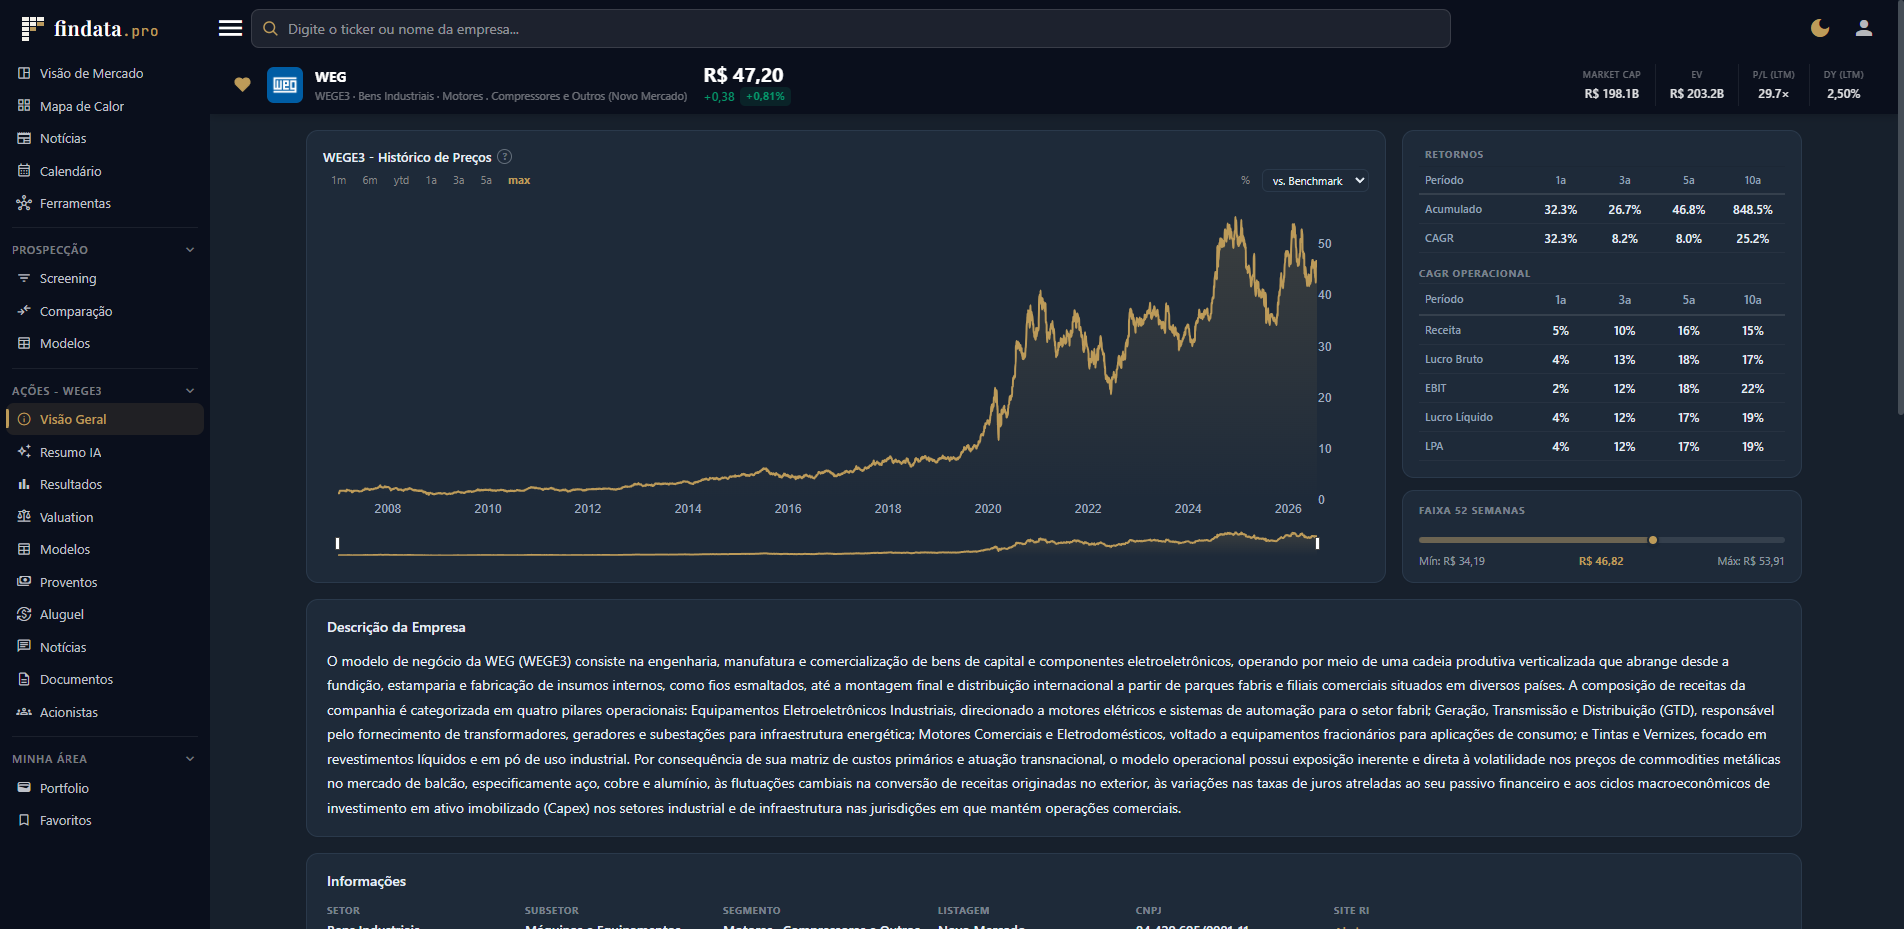This screenshot has width=1904, height=929.
Task: Click the Acionistas people icon
Action: coord(24,712)
